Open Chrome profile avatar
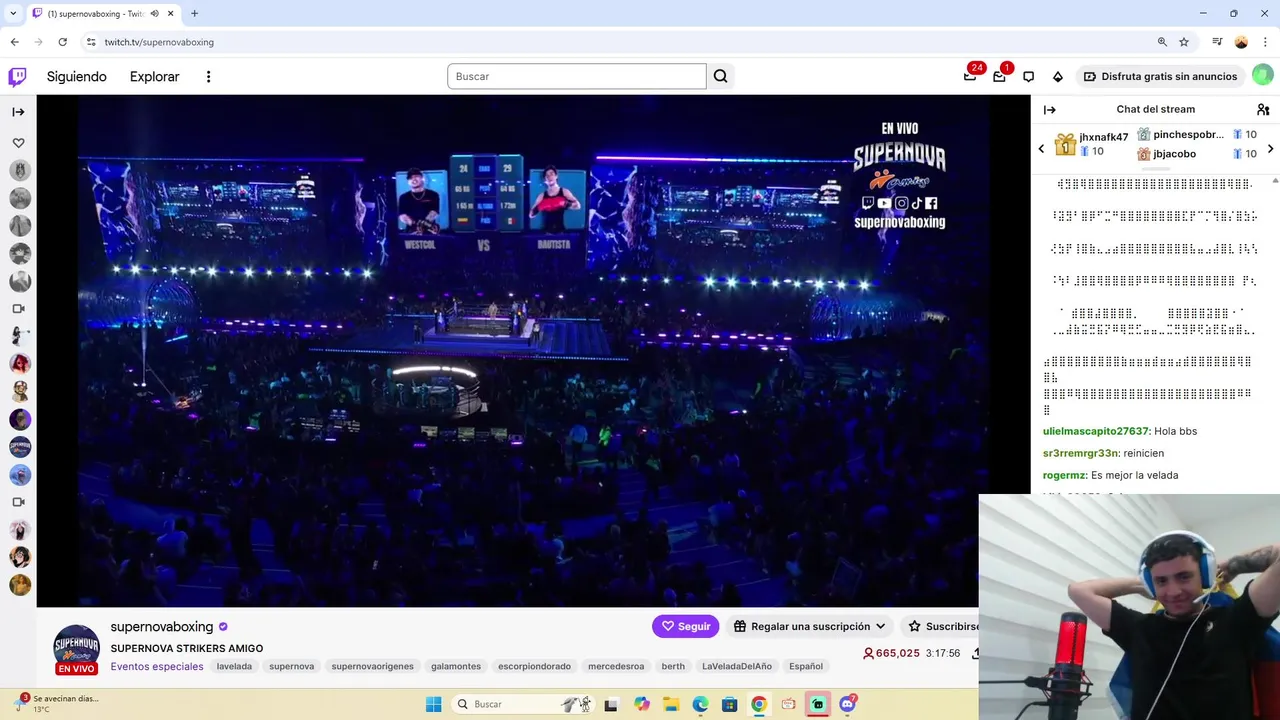The width and height of the screenshot is (1280, 720). [1241, 42]
